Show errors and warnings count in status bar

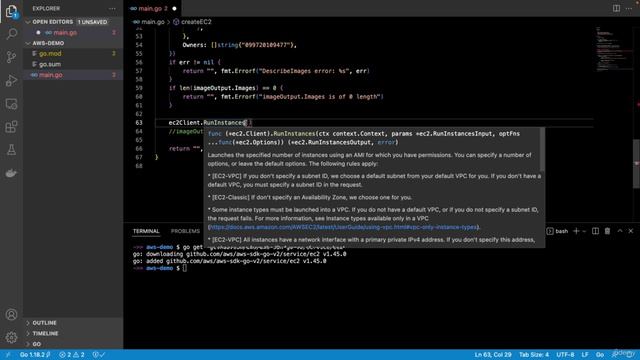(72, 355)
